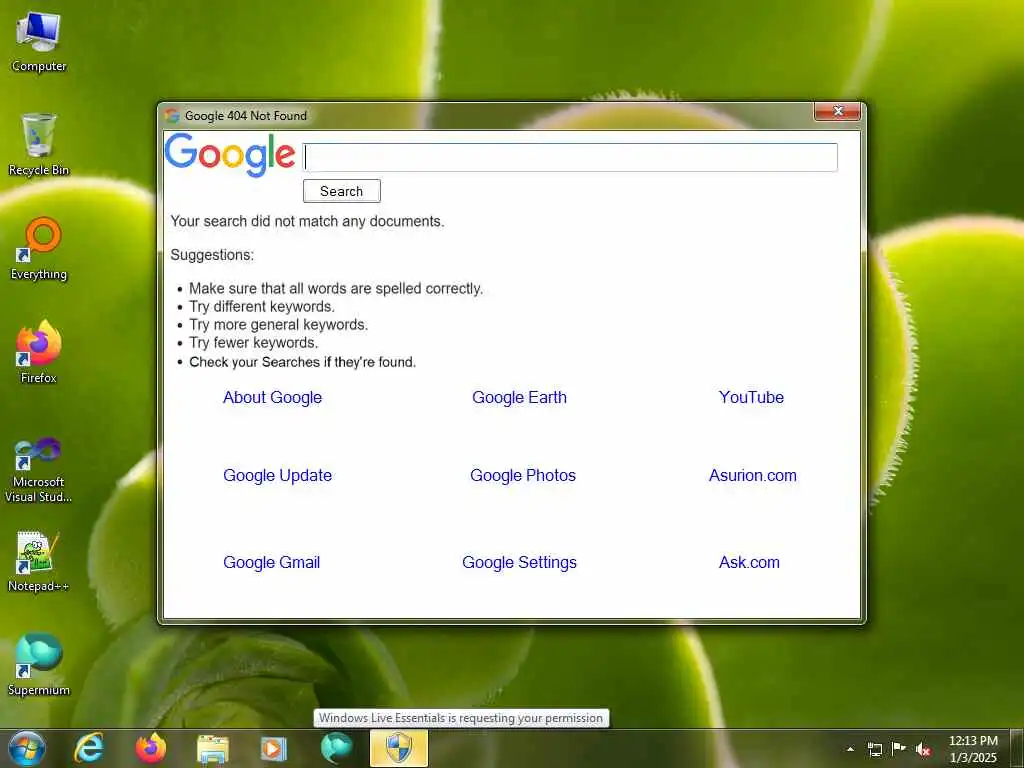Select the Recycle Bin icon
1024x768 pixels.
click(39, 144)
